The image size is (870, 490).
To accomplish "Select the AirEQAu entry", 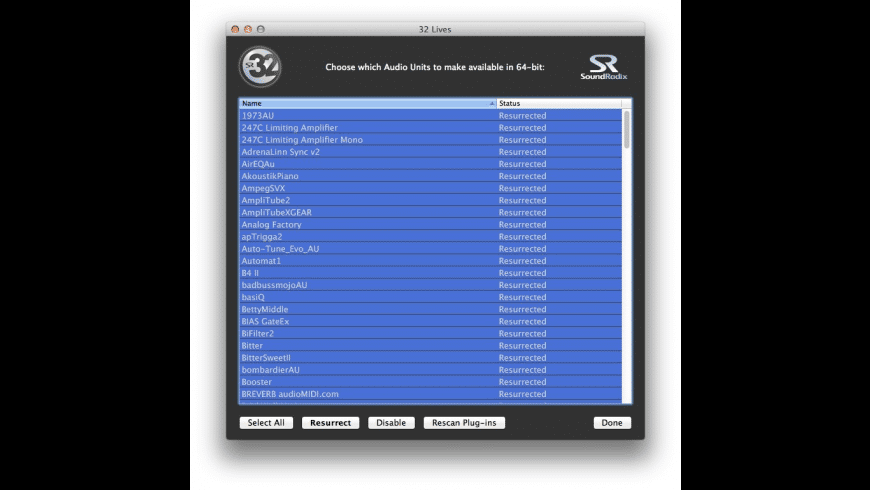I will tap(431, 164).
